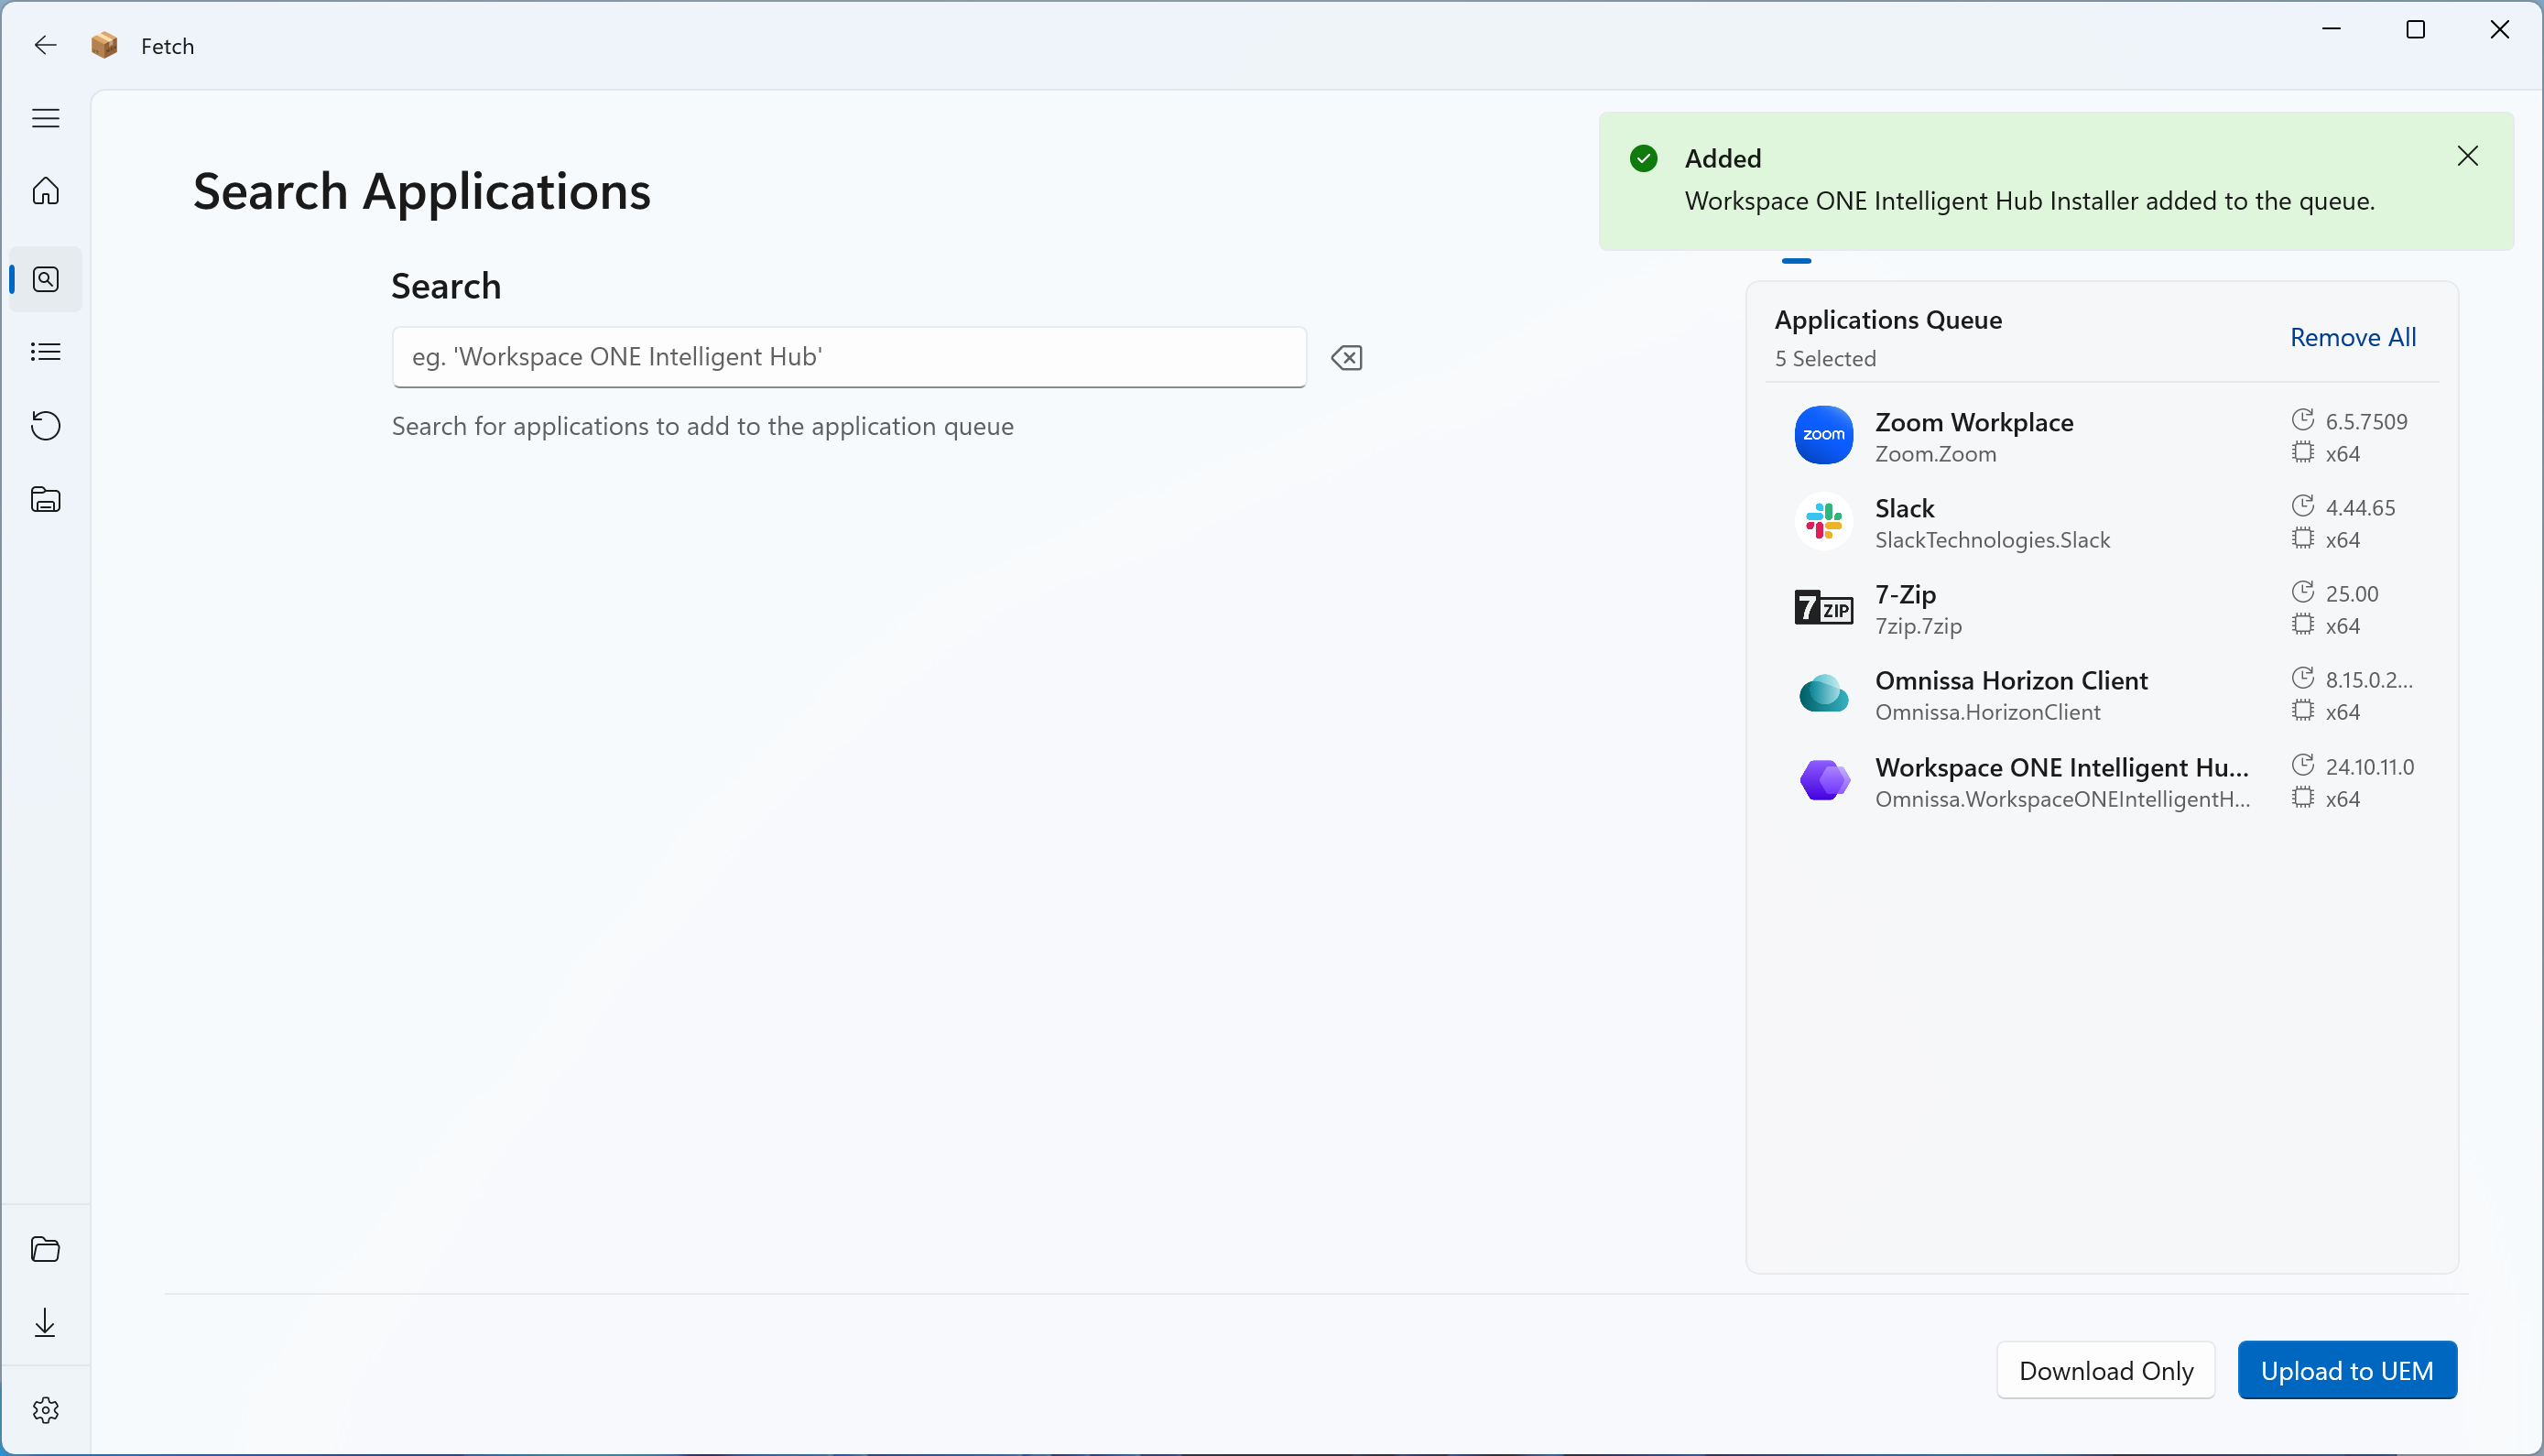Click the Download Only button
2544x1456 pixels.
(2105, 1370)
